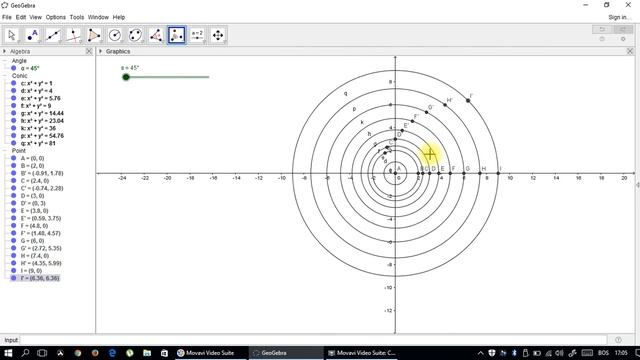Click the α slider handle
The height and width of the screenshot is (360, 640).
[126, 77]
